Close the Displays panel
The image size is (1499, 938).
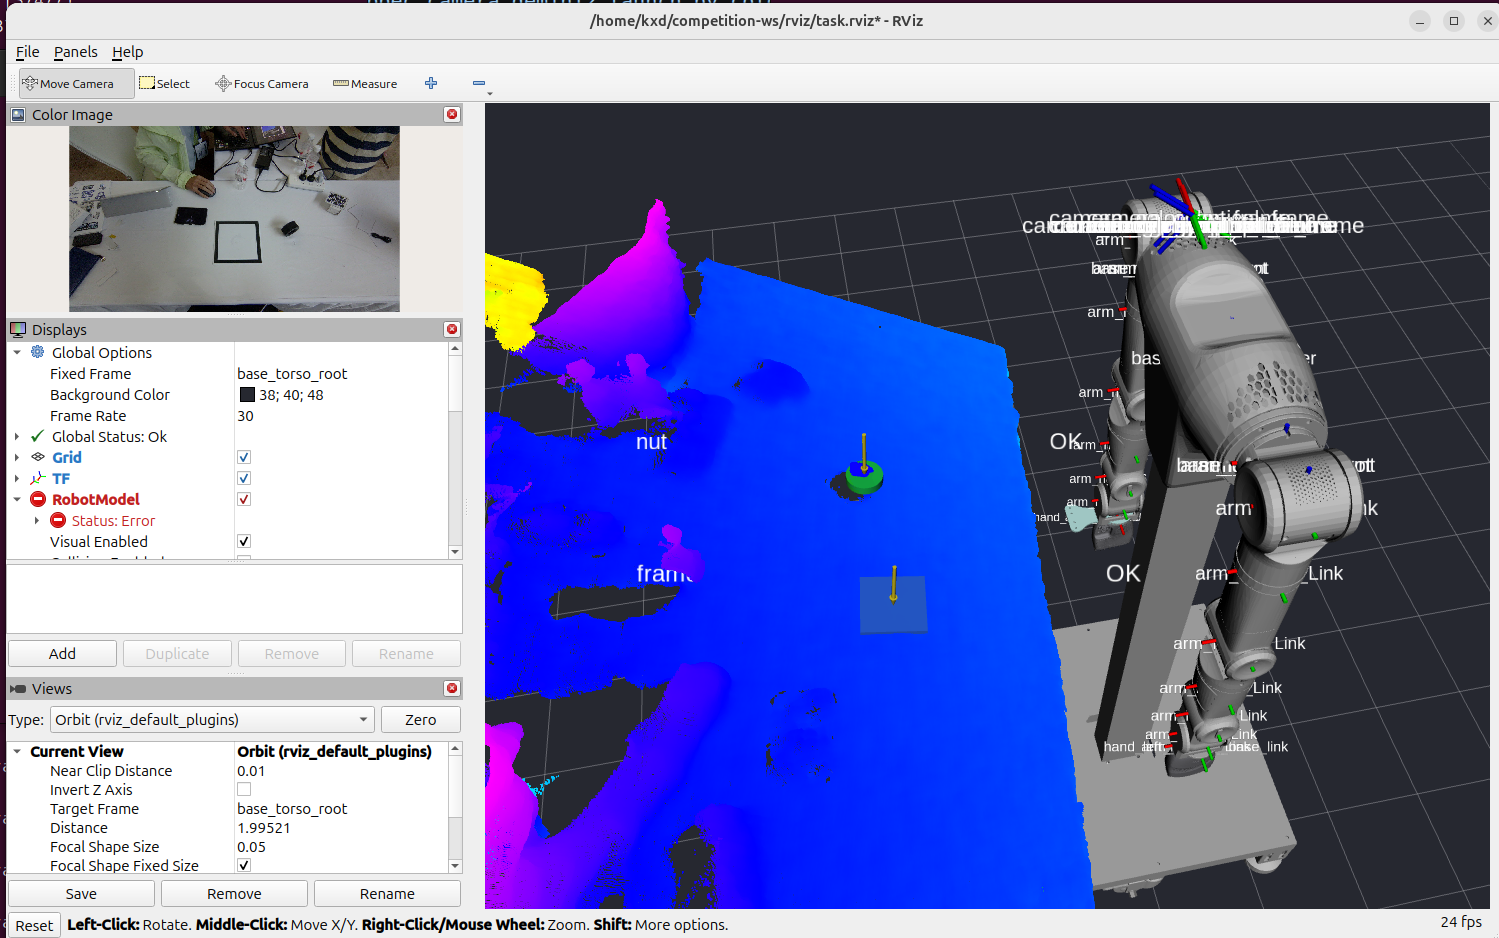point(452,330)
